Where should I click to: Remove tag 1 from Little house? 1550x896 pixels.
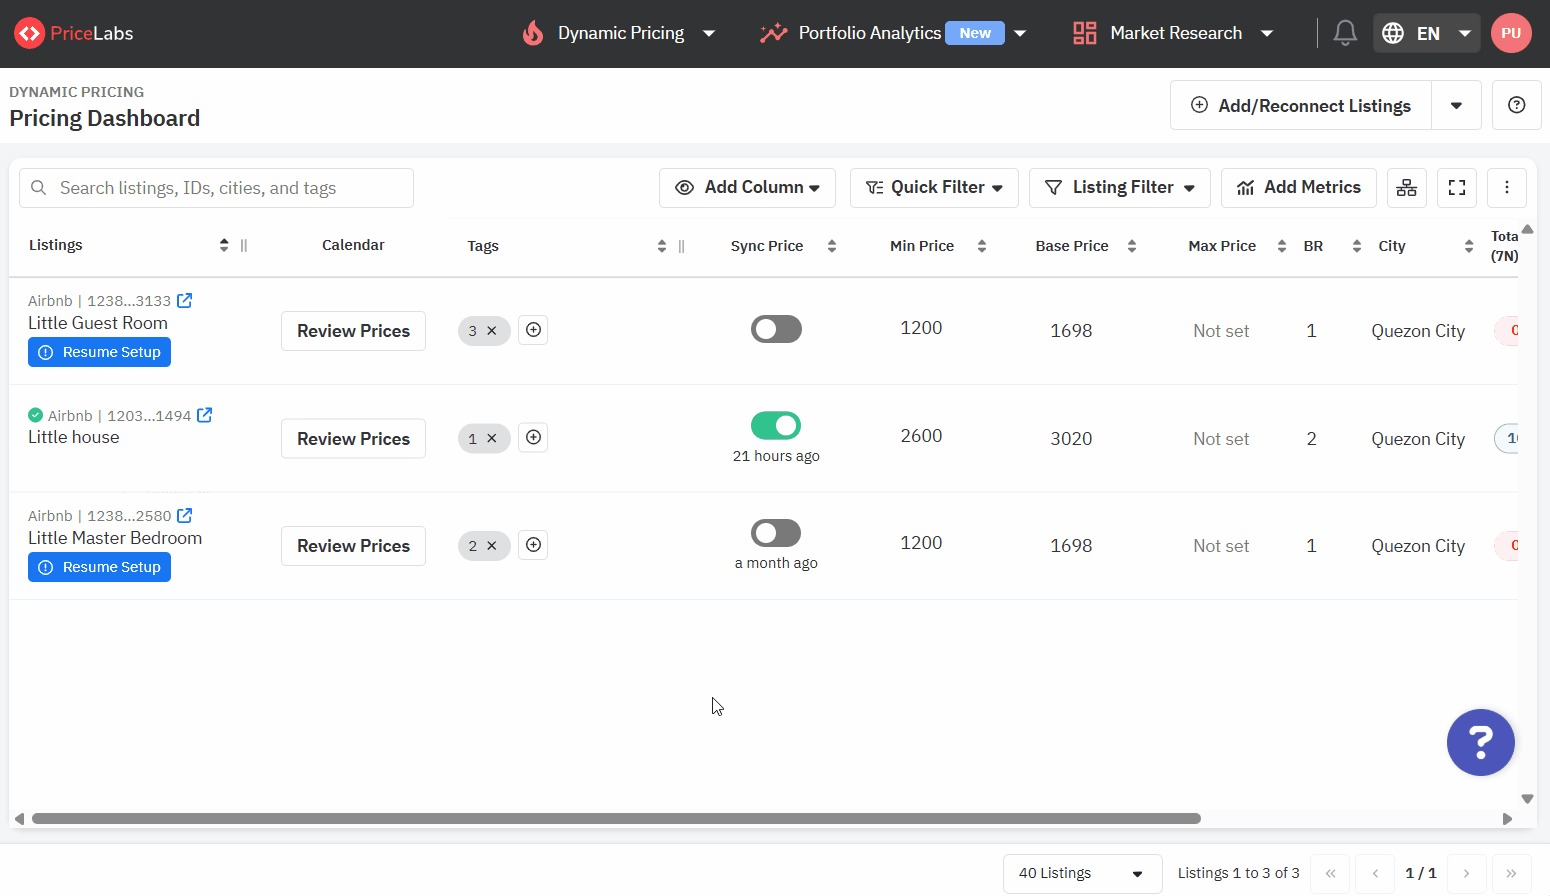(492, 438)
